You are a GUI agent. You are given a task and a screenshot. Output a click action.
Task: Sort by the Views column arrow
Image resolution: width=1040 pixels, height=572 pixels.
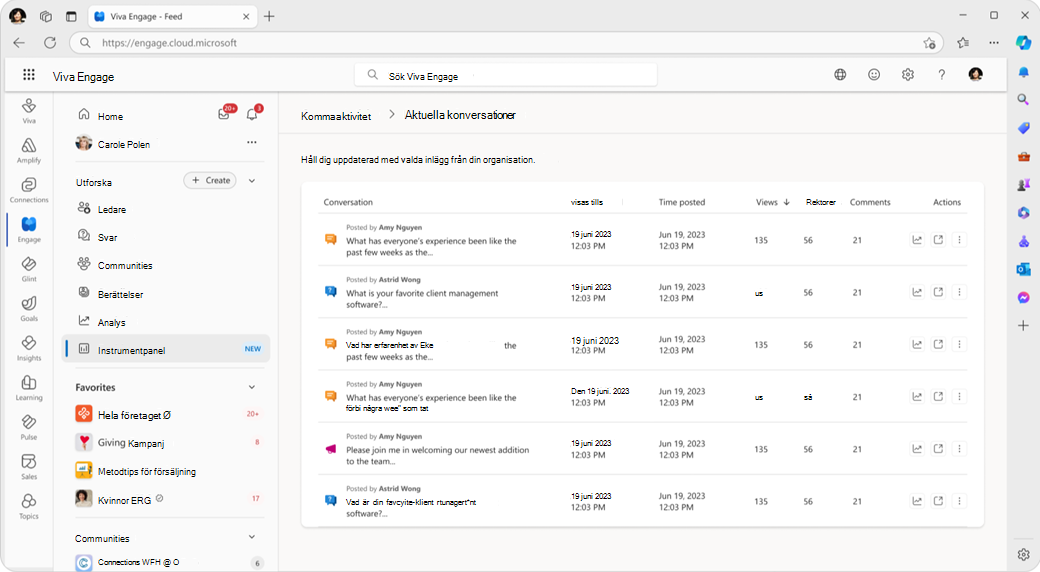point(787,202)
